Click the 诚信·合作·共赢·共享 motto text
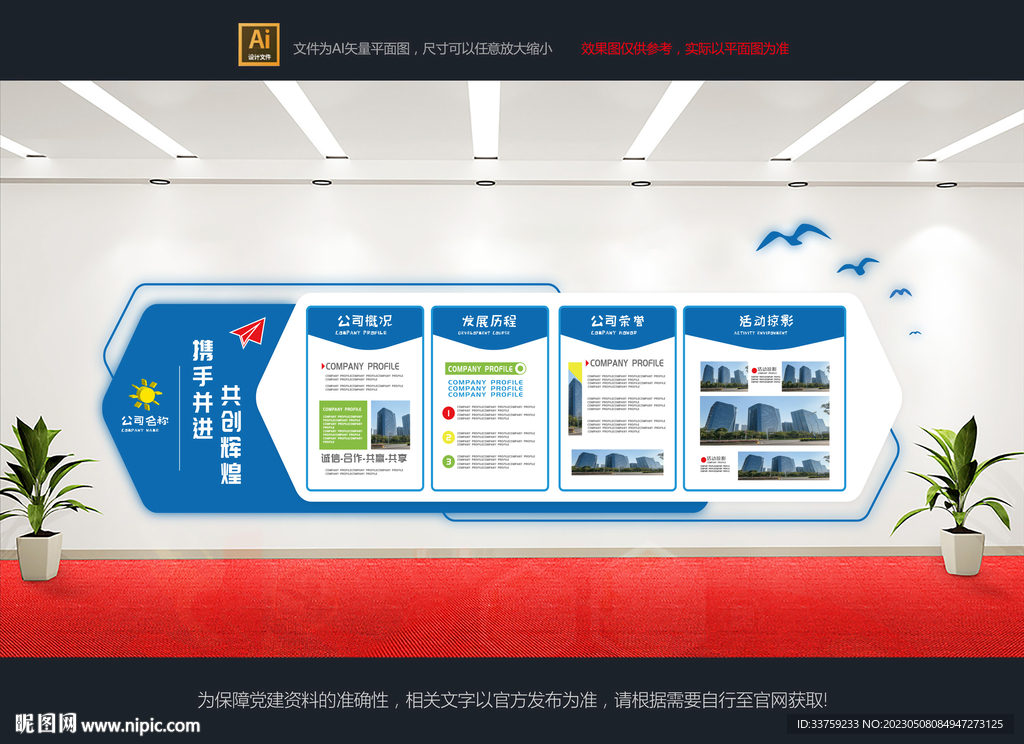This screenshot has height=744, width=1024. 364,459
